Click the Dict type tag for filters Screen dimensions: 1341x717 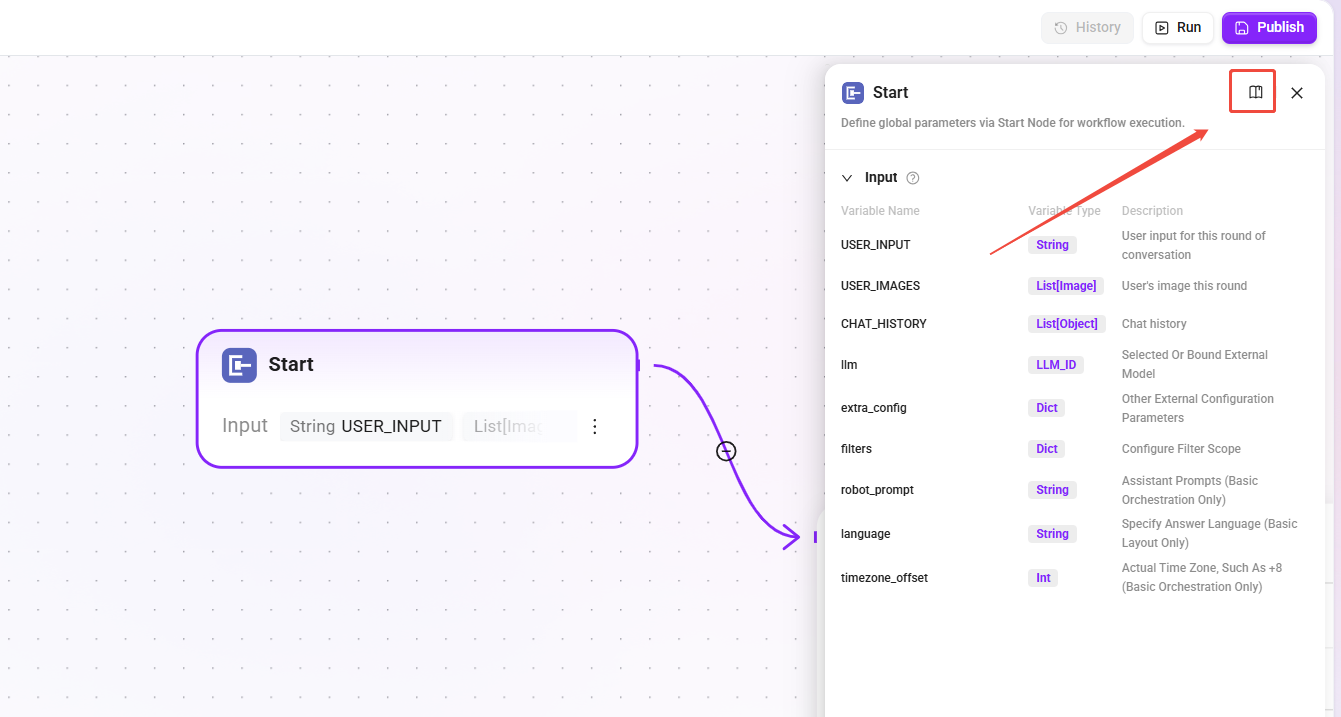click(1047, 449)
